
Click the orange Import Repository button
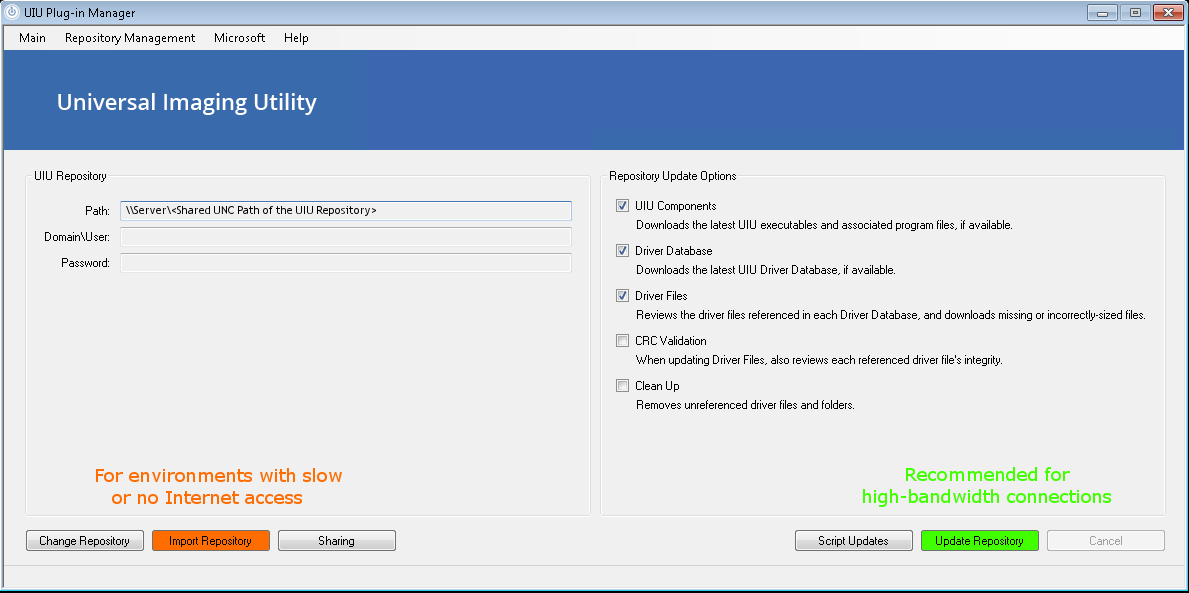211,541
